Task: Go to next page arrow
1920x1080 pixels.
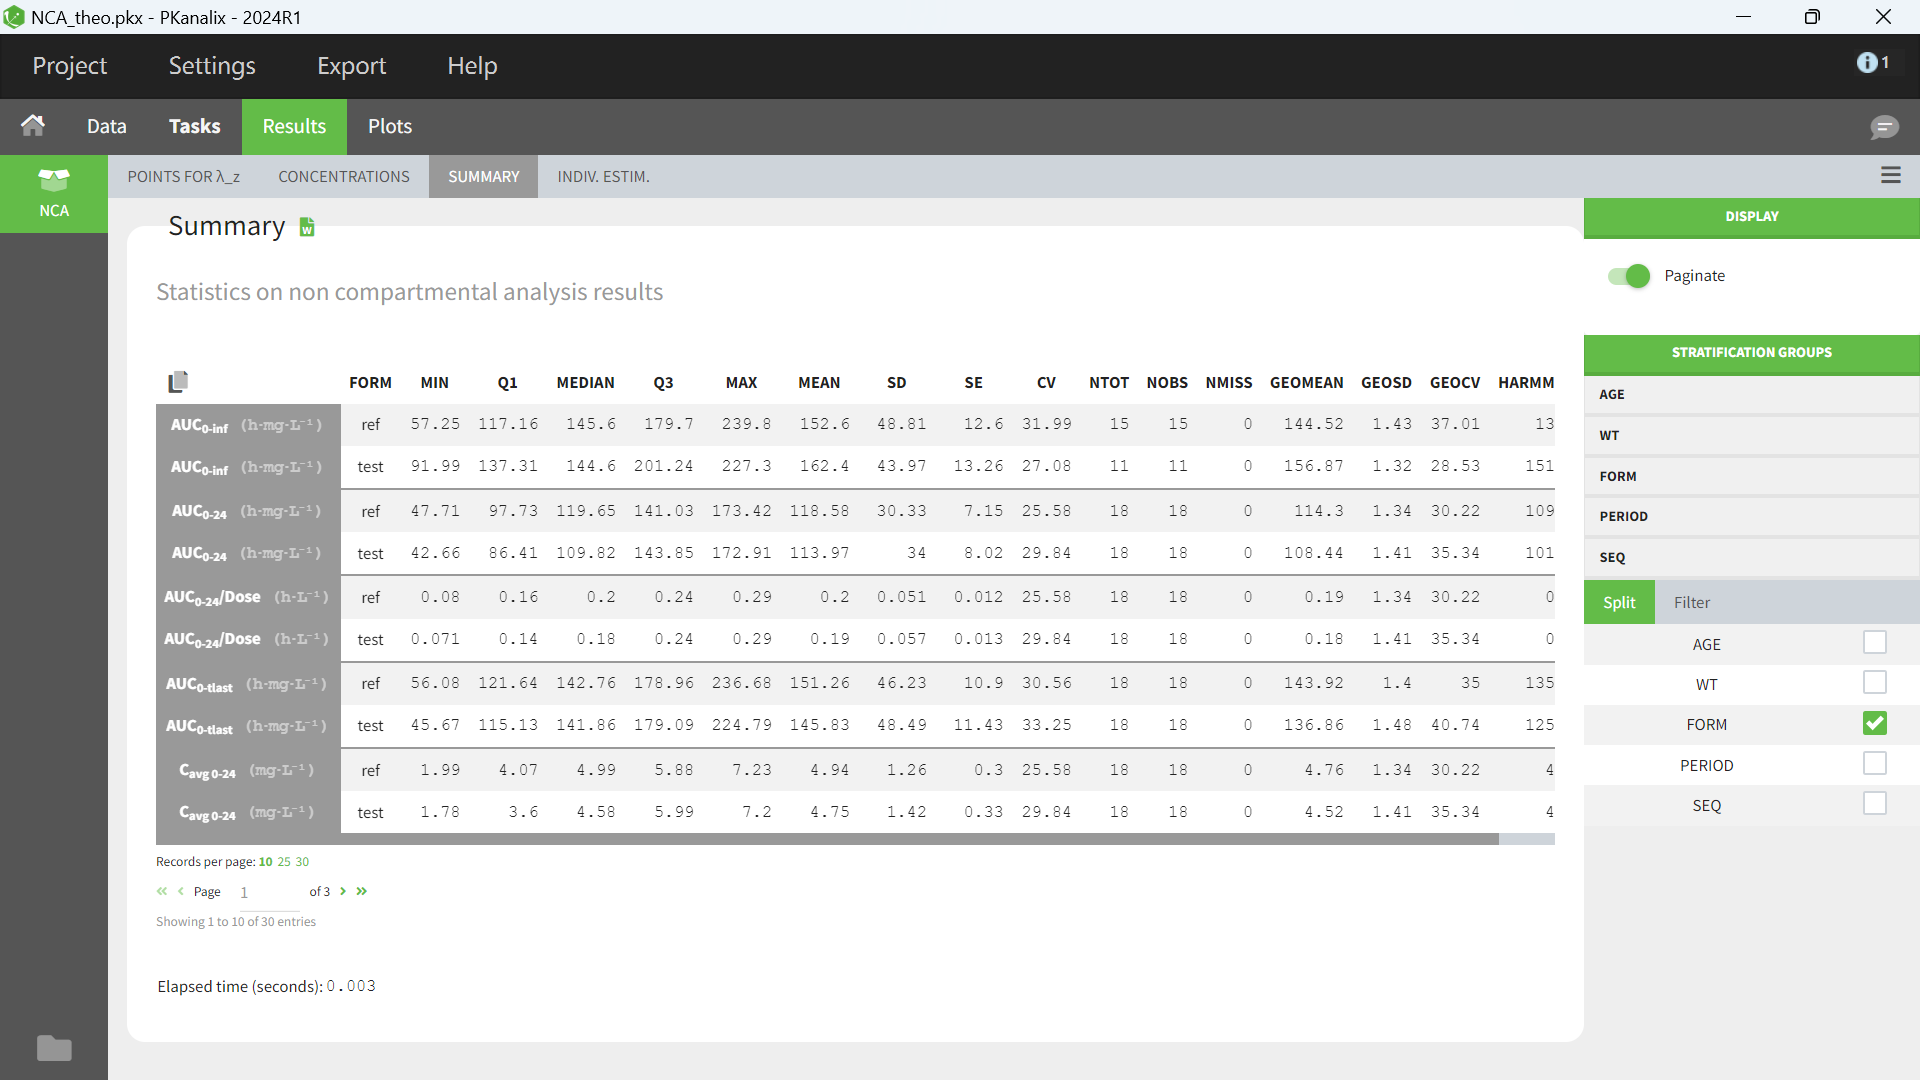Action: tap(343, 891)
